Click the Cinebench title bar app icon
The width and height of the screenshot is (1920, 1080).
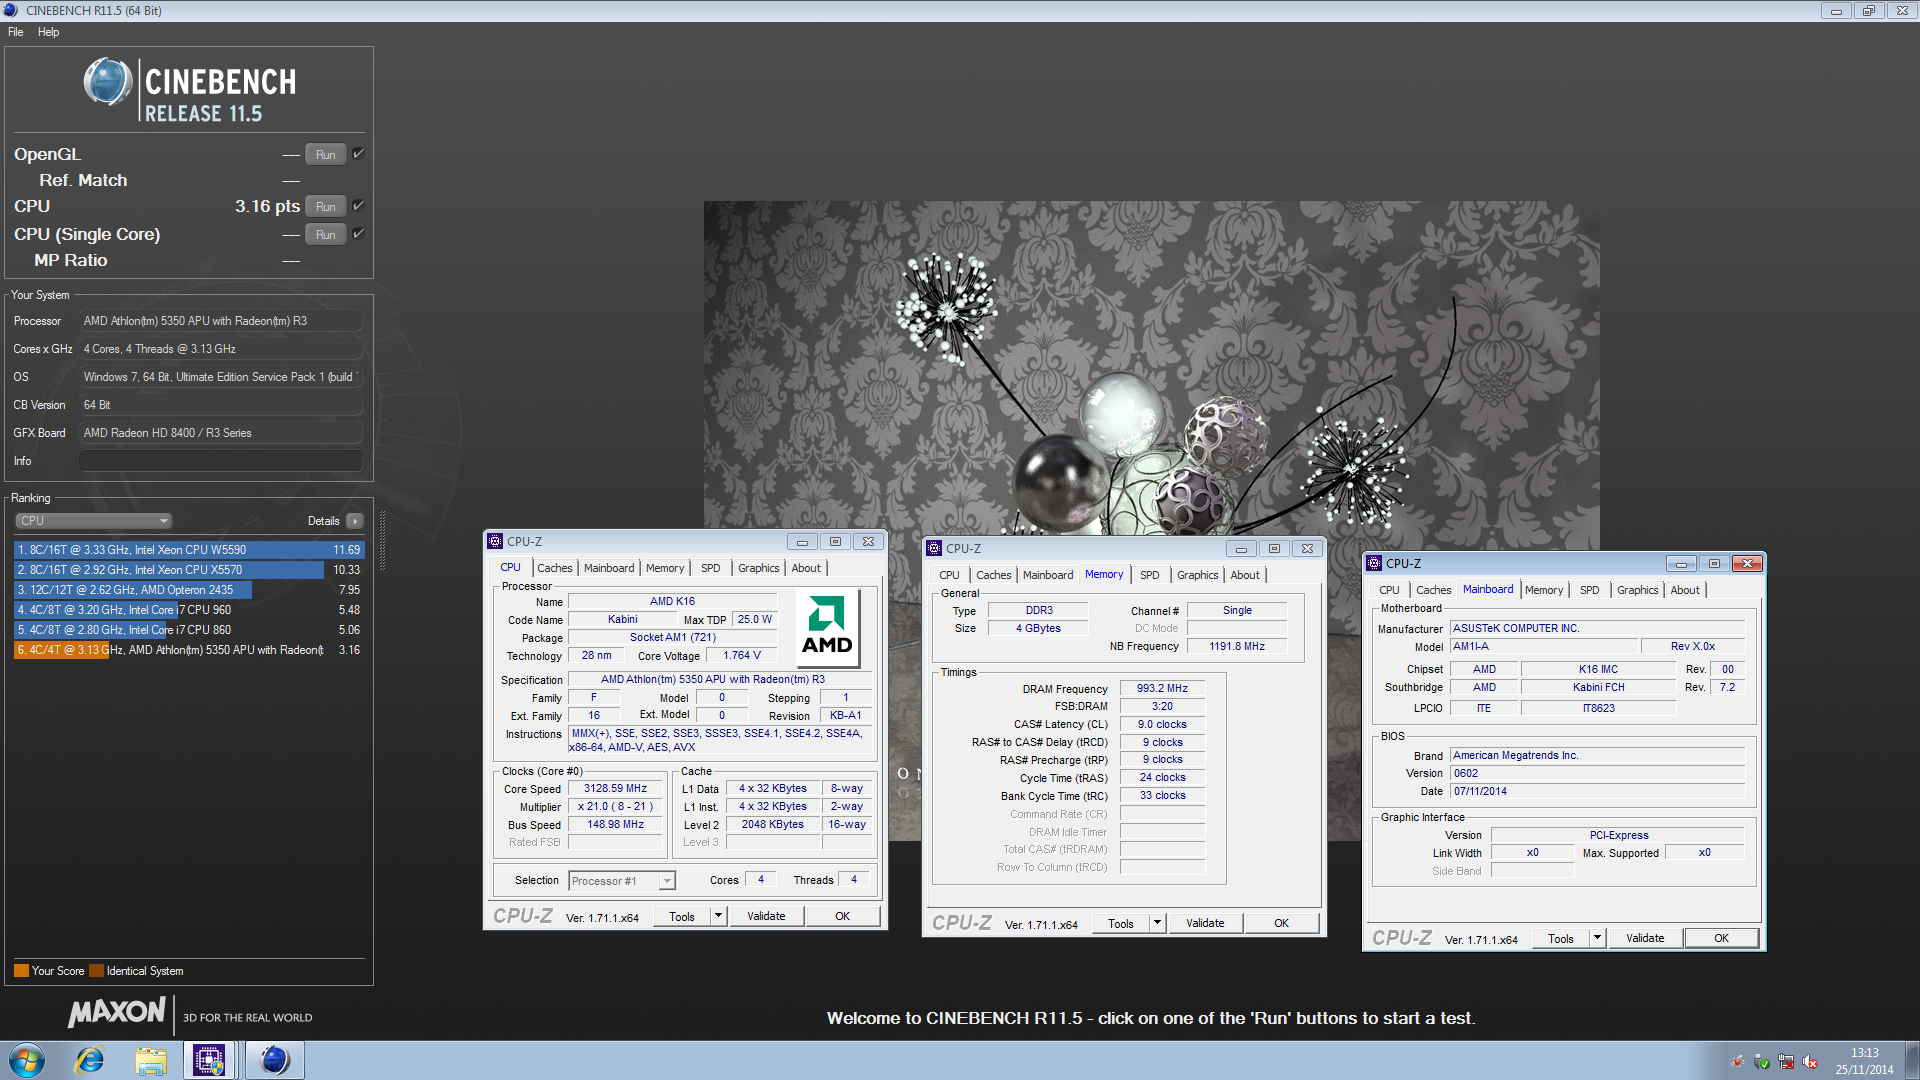pyautogui.click(x=12, y=11)
